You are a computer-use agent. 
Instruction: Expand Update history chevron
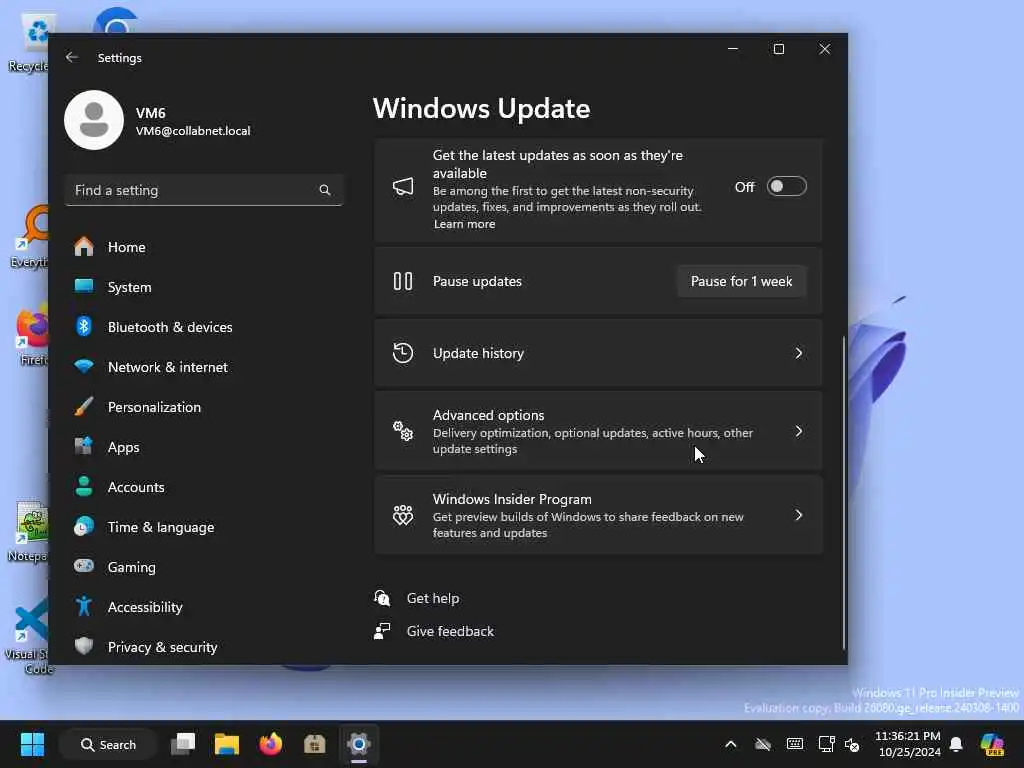[799, 353]
